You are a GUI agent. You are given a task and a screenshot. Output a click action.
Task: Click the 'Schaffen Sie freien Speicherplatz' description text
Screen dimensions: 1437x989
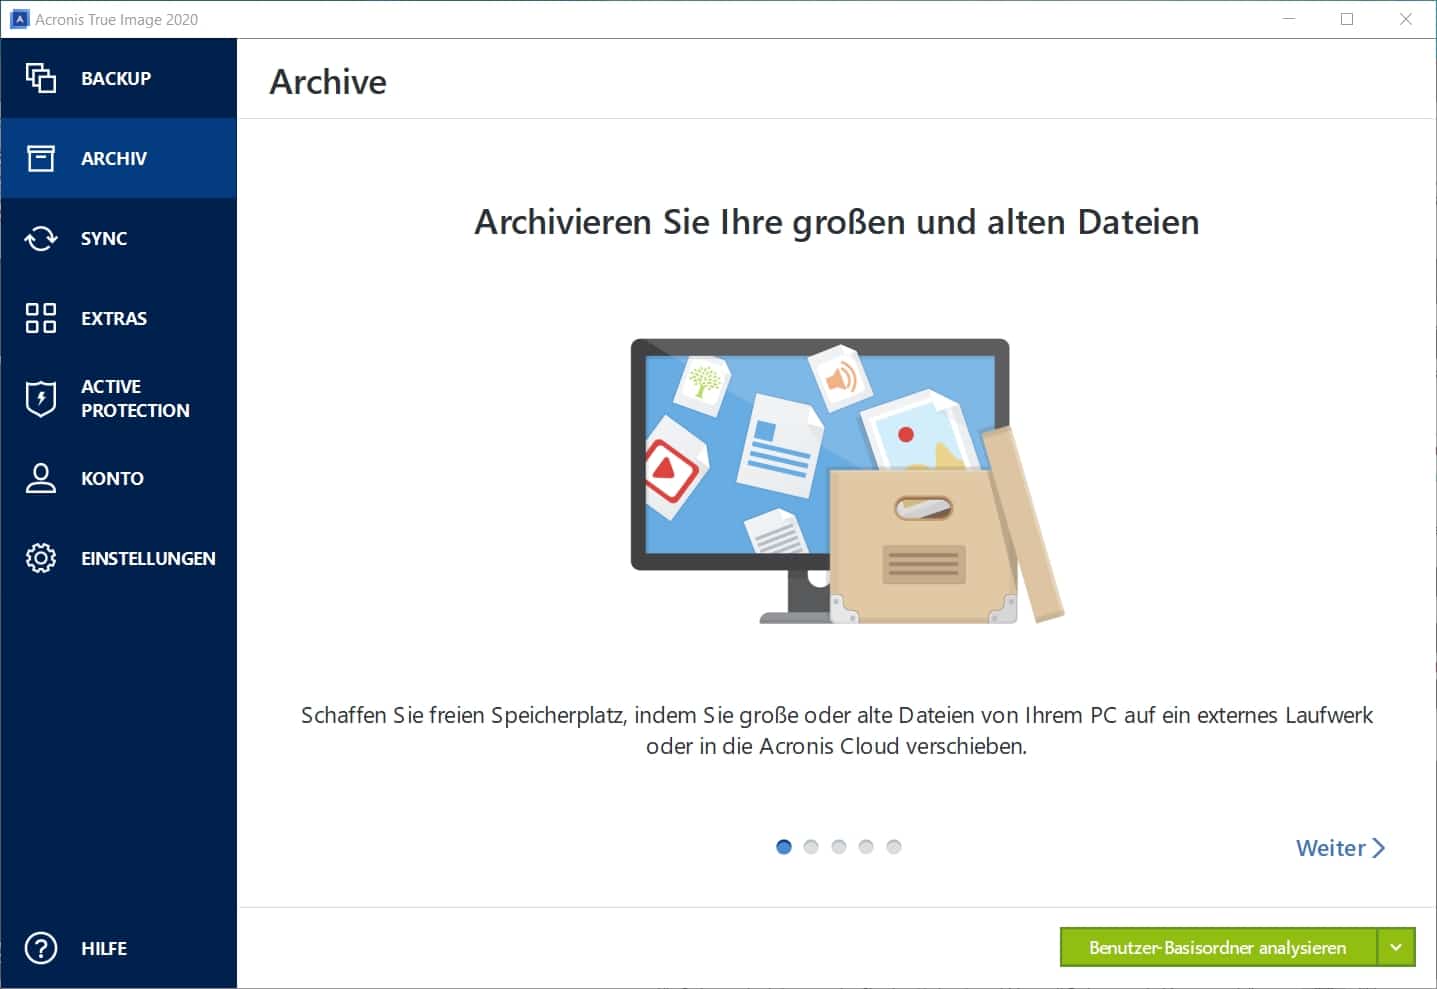pos(837,730)
